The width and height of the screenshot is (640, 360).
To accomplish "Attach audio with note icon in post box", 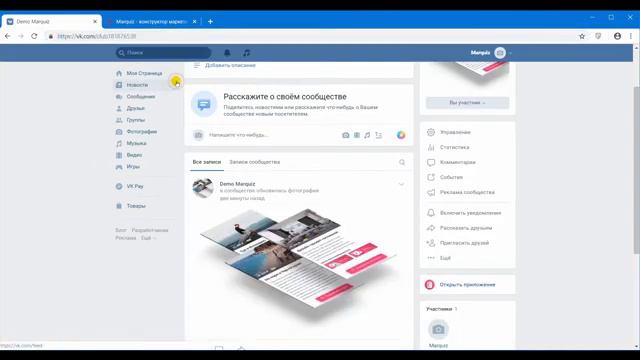I will (367, 135).
